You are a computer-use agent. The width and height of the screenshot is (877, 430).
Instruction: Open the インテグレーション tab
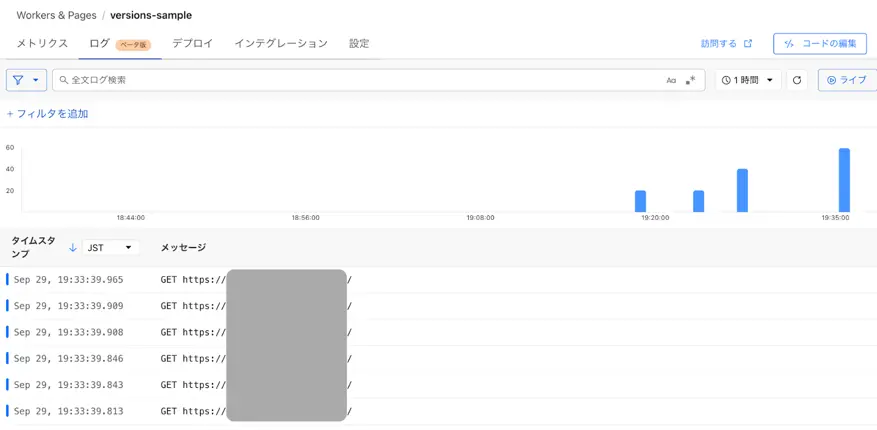click(281, 44)
